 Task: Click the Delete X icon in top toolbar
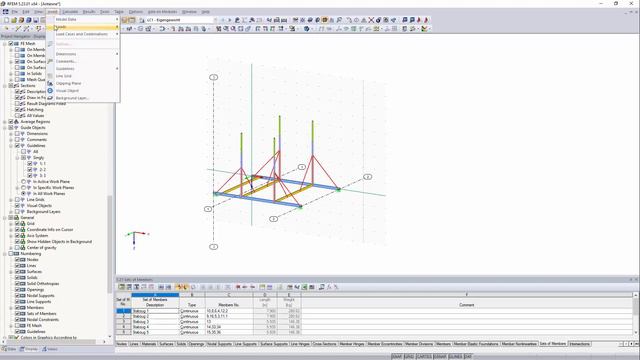point(371,20)
